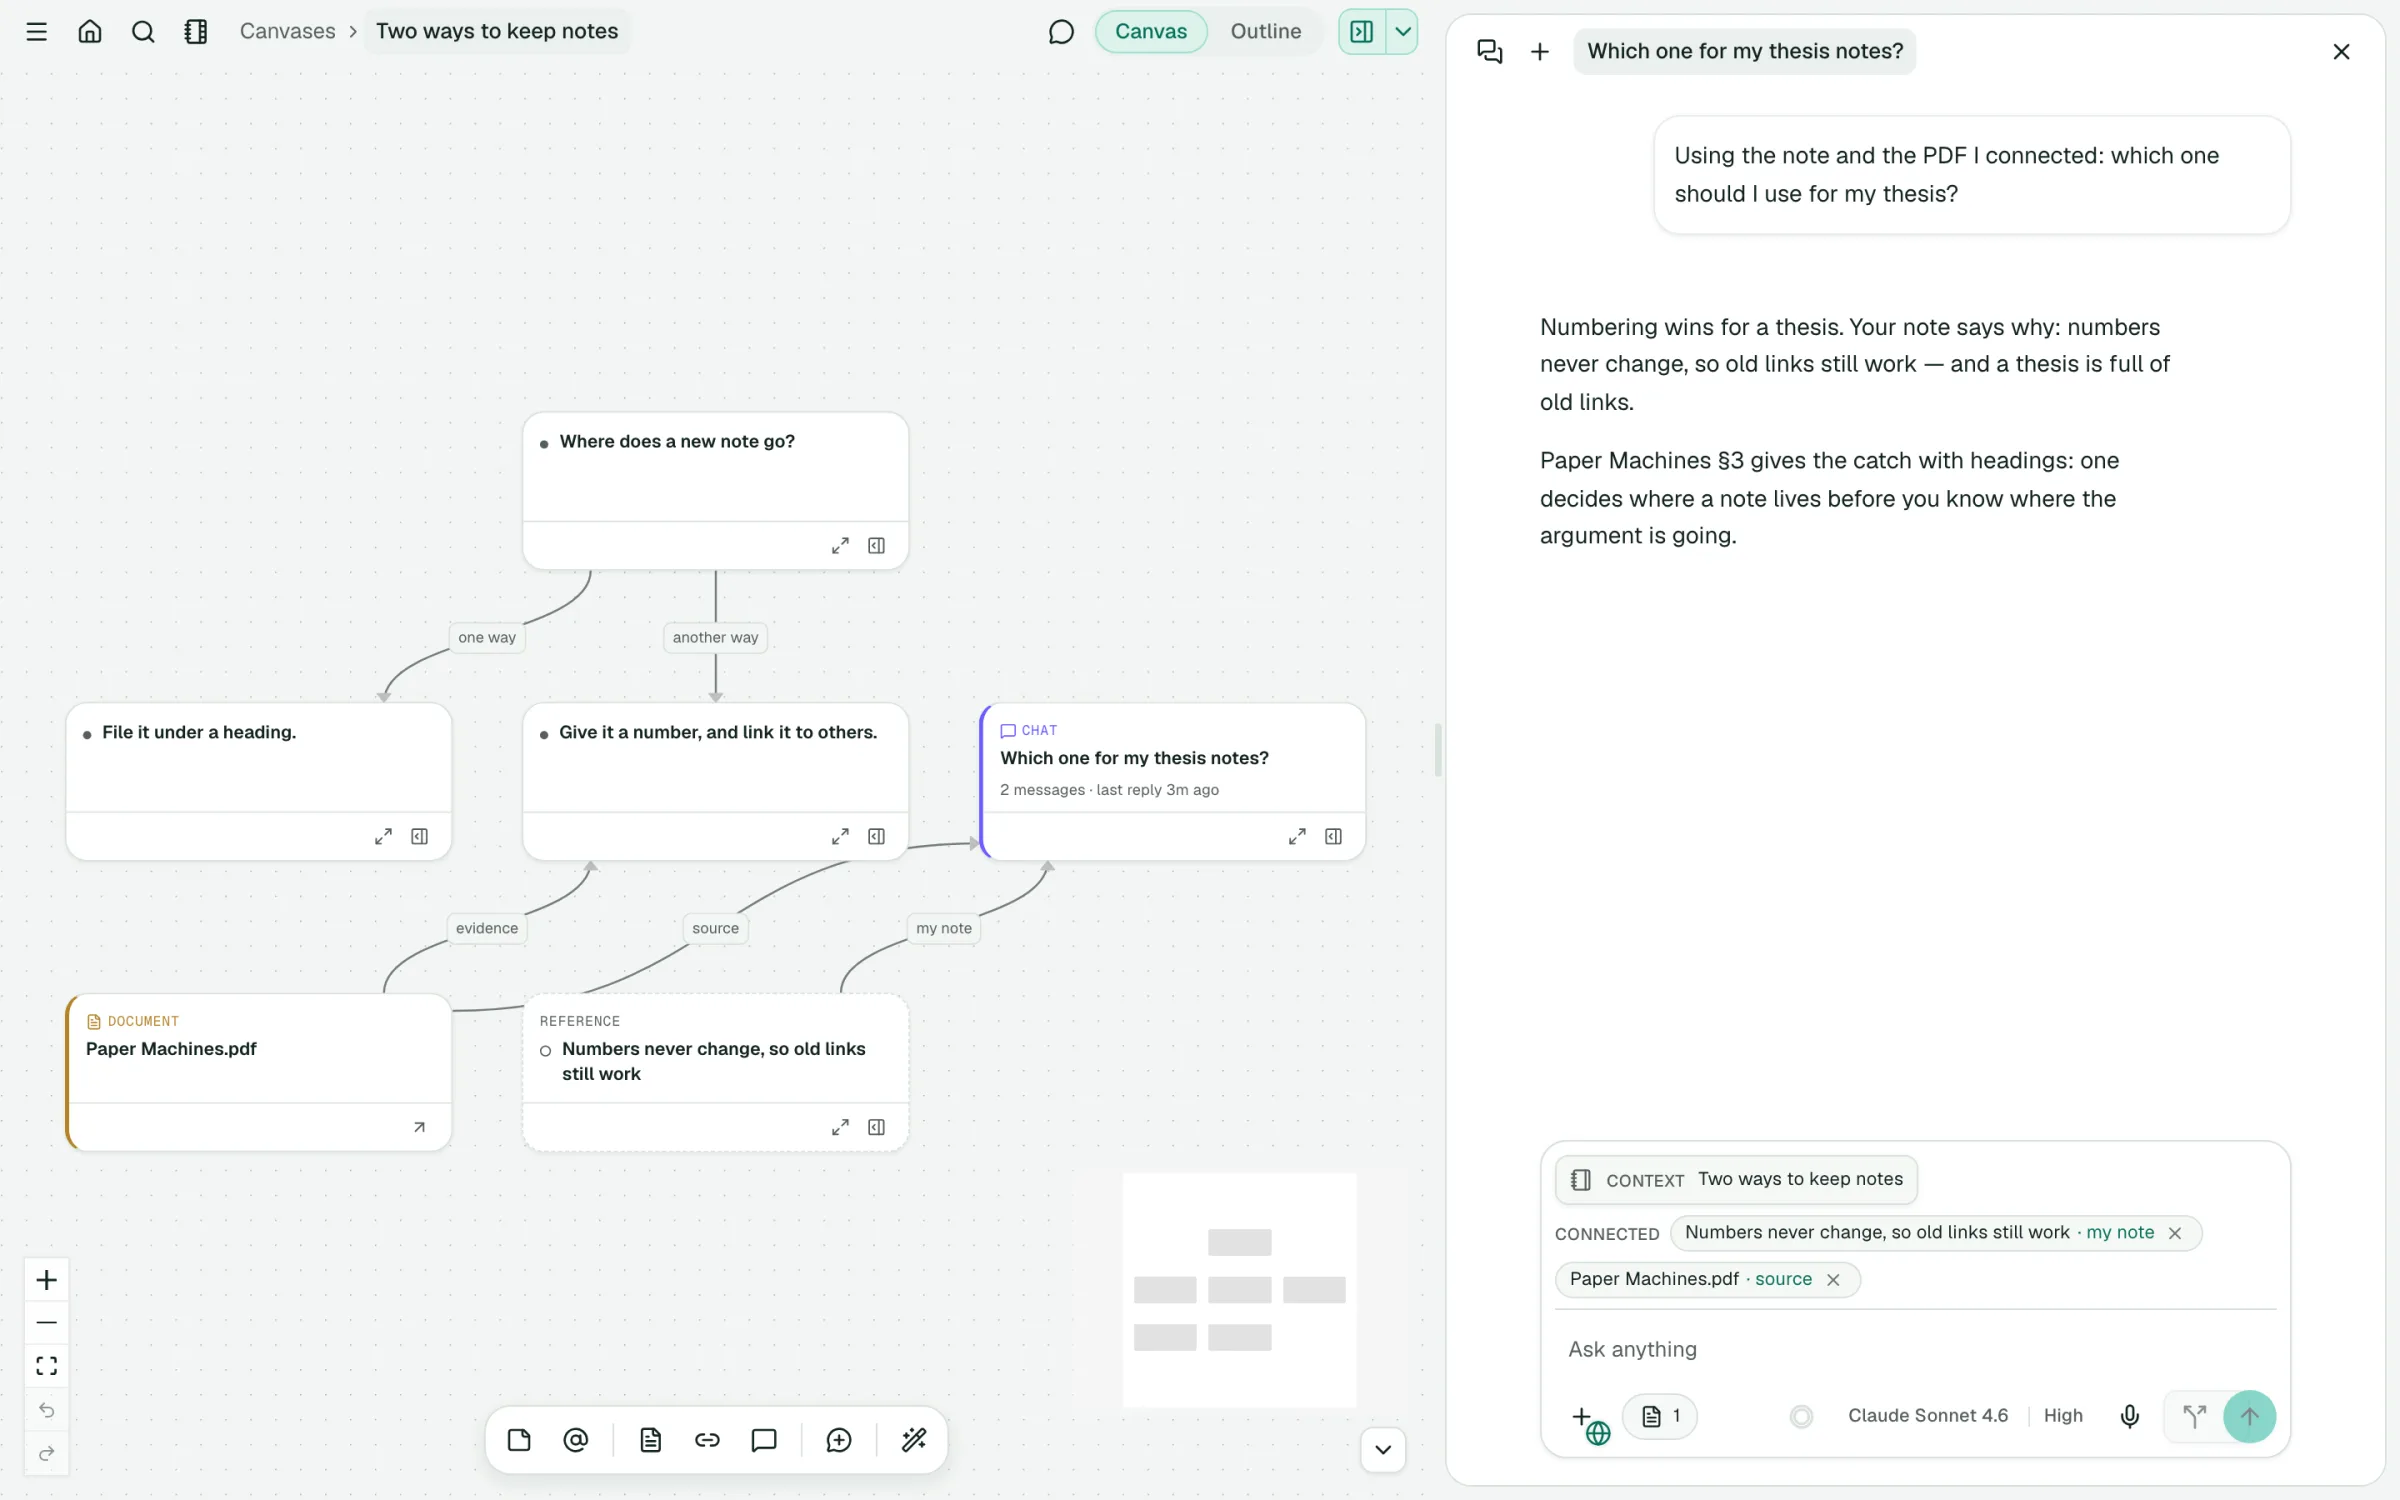The height and width of the screenshot is (1500, 2400).
Task: Zoom out on the canvas
Action: click(x=46, y=1323)
